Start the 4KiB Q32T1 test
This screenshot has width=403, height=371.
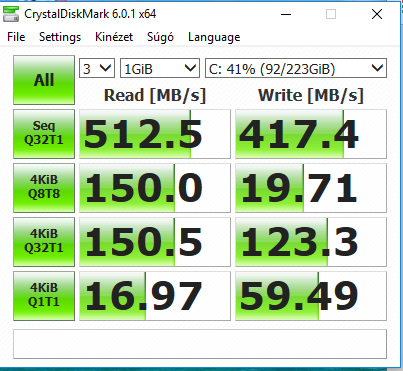click(44, 242)
